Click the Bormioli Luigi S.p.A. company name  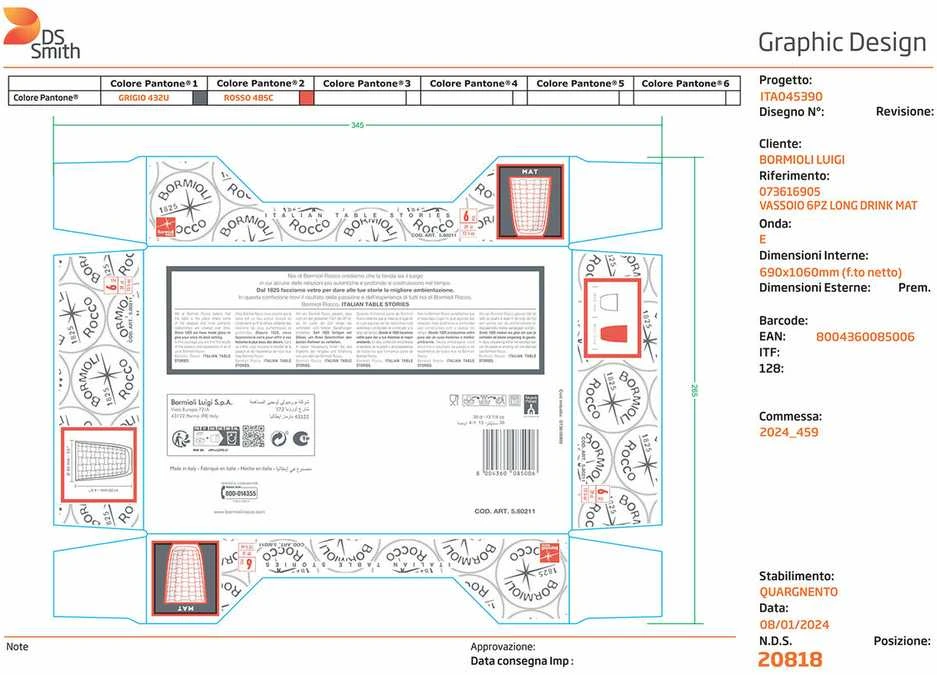[x=201, y=403]
